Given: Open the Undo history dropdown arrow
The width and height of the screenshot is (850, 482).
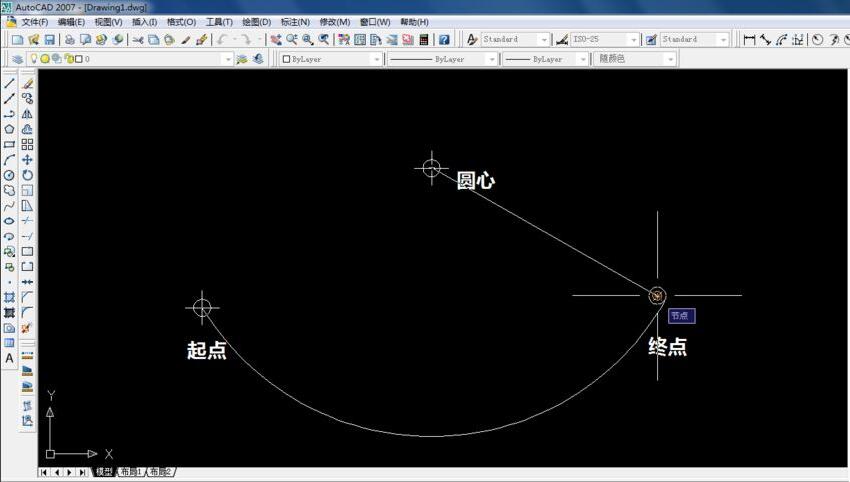Looking at the screenshot, I should [235, 40].
